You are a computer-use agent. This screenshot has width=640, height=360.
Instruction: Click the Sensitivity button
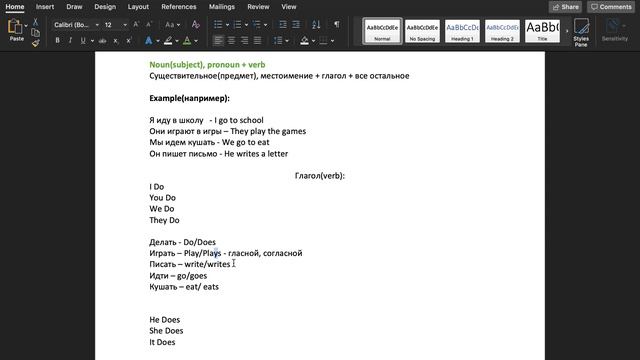pyautogui.click(x=614, y=31)
